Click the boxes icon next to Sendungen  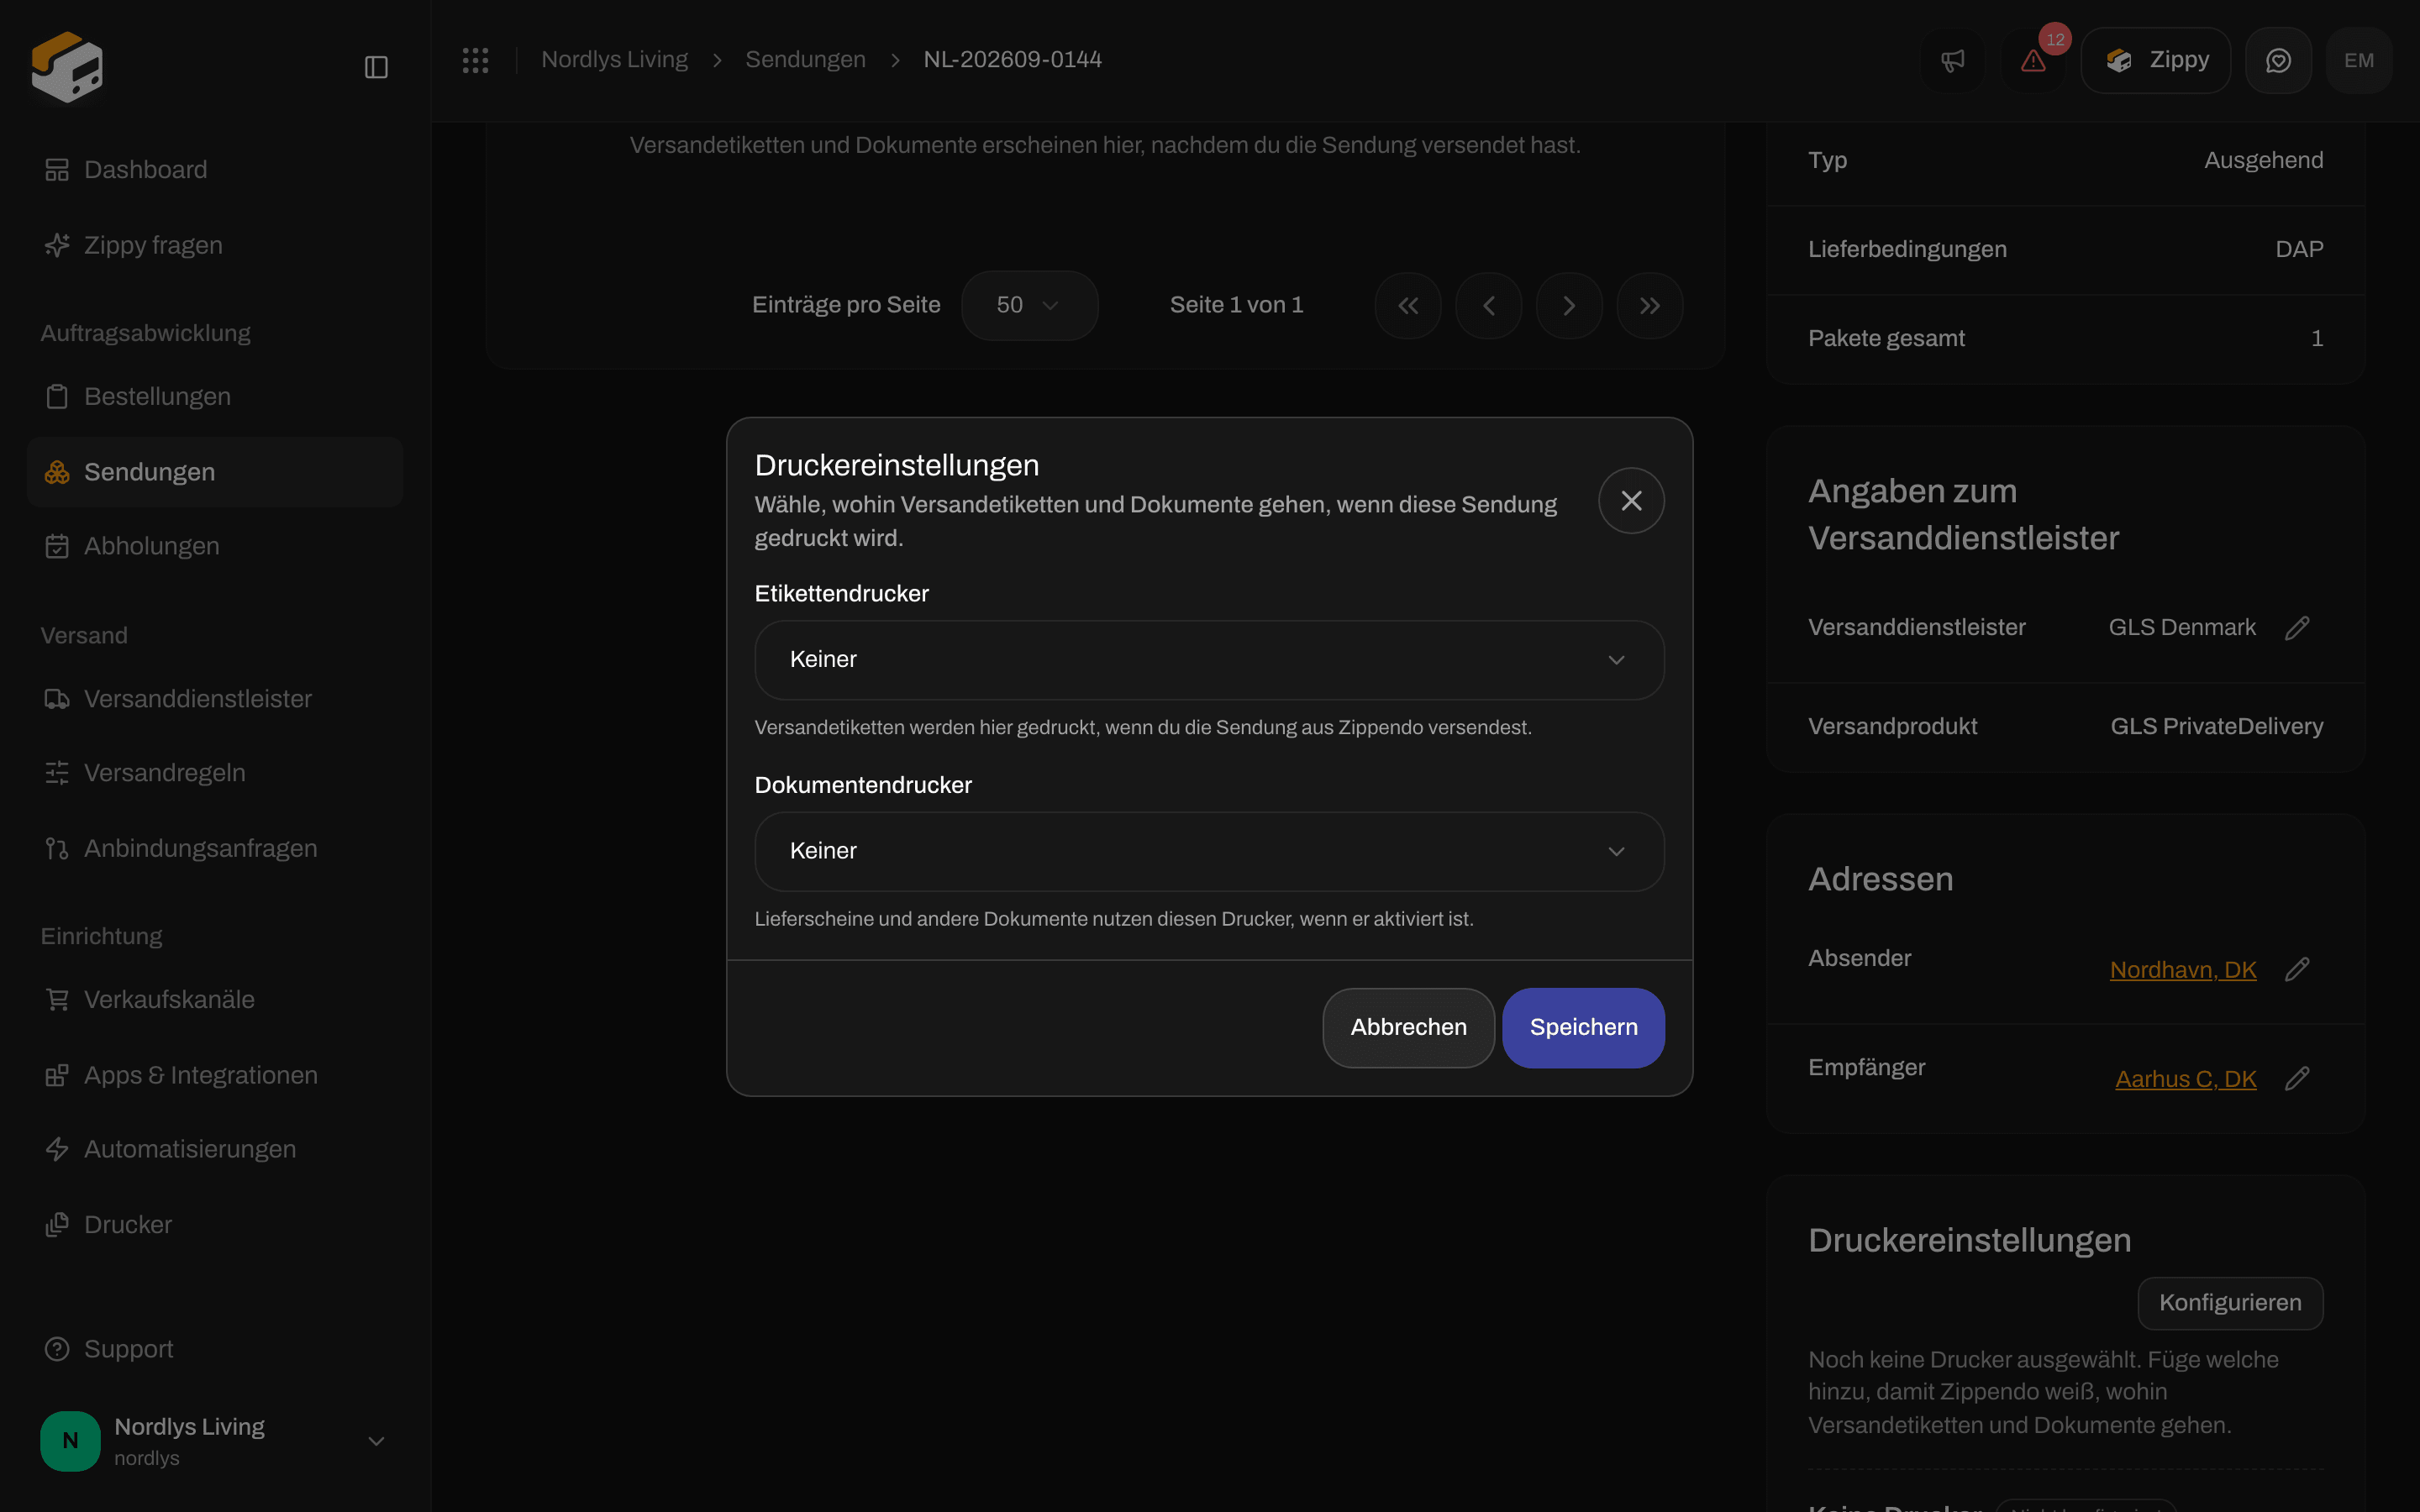pos(57,472)
